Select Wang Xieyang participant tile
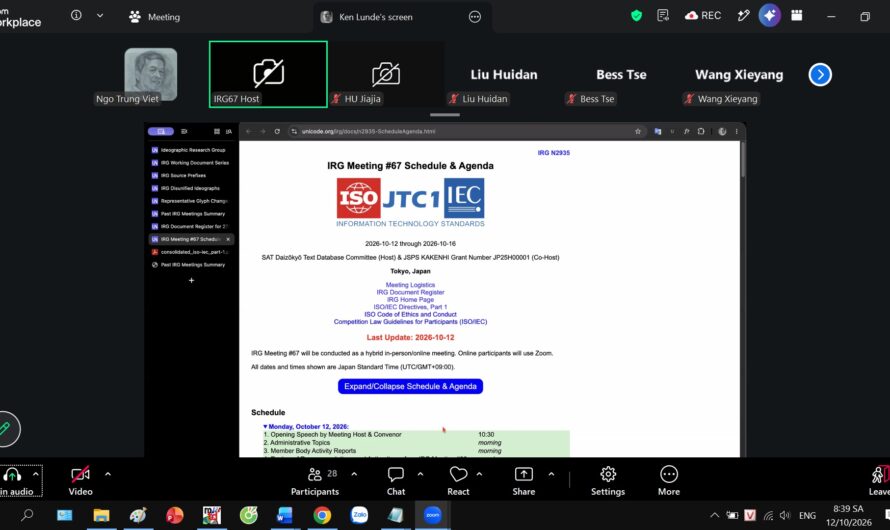890x530 pixels. [739, 74]
